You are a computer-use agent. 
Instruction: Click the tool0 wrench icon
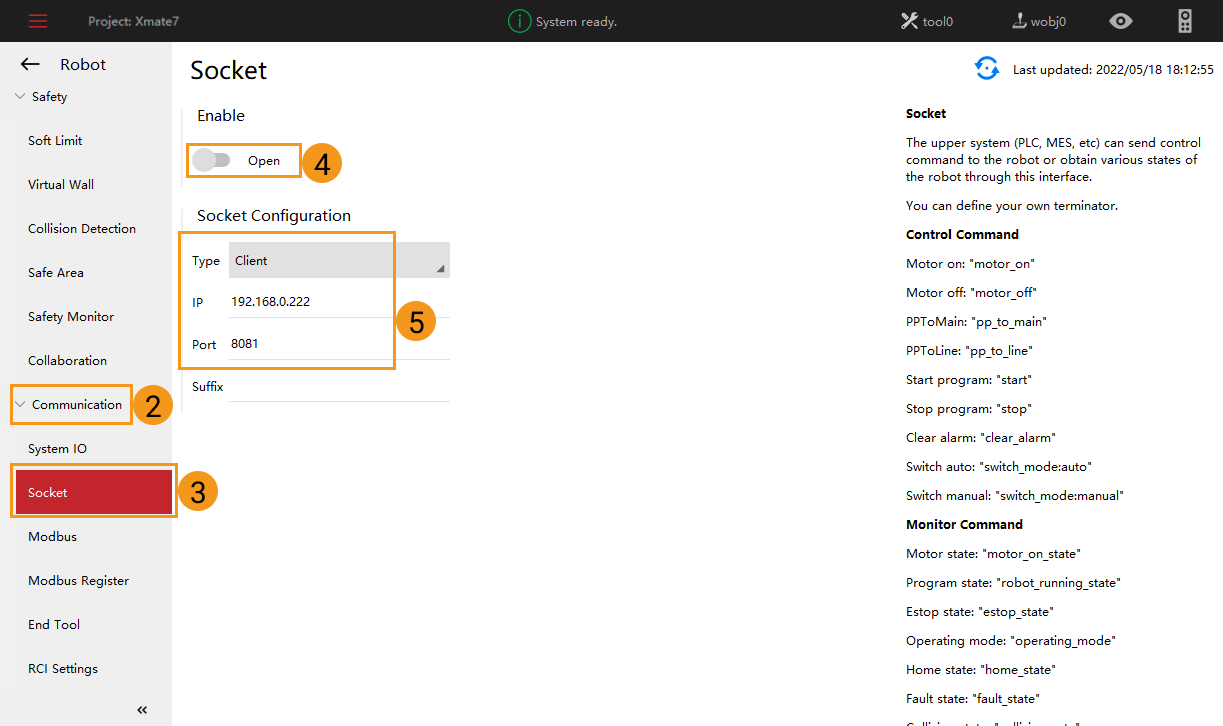tap(912, 20)
